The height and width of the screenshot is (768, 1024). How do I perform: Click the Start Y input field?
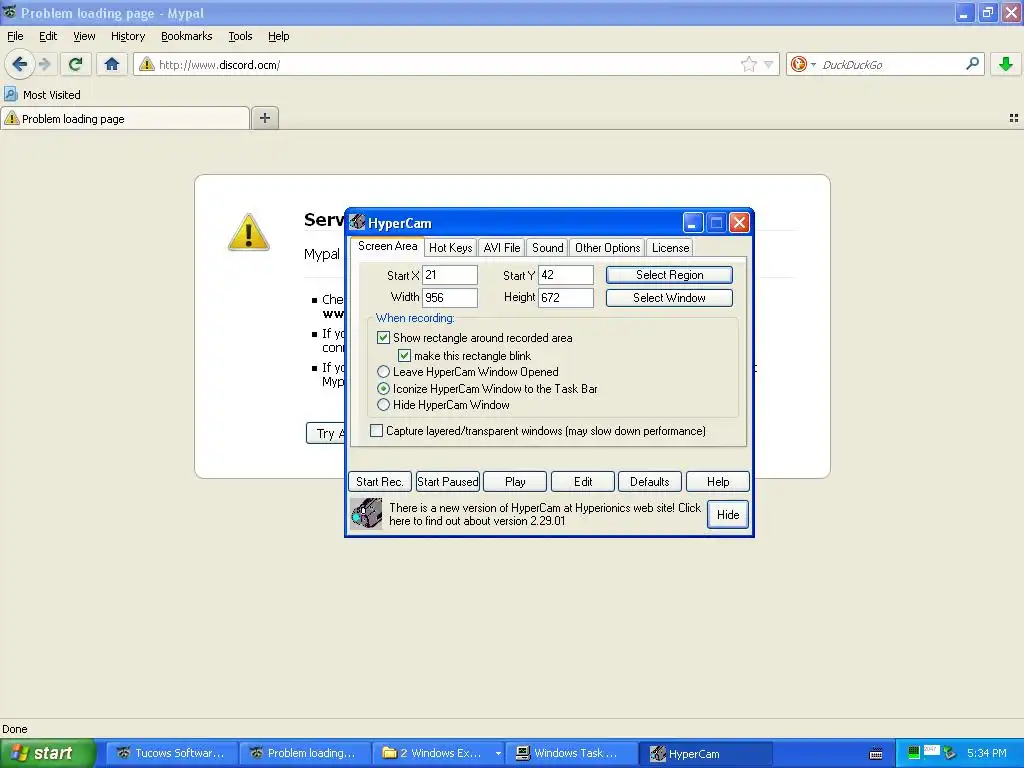(566, 275)
